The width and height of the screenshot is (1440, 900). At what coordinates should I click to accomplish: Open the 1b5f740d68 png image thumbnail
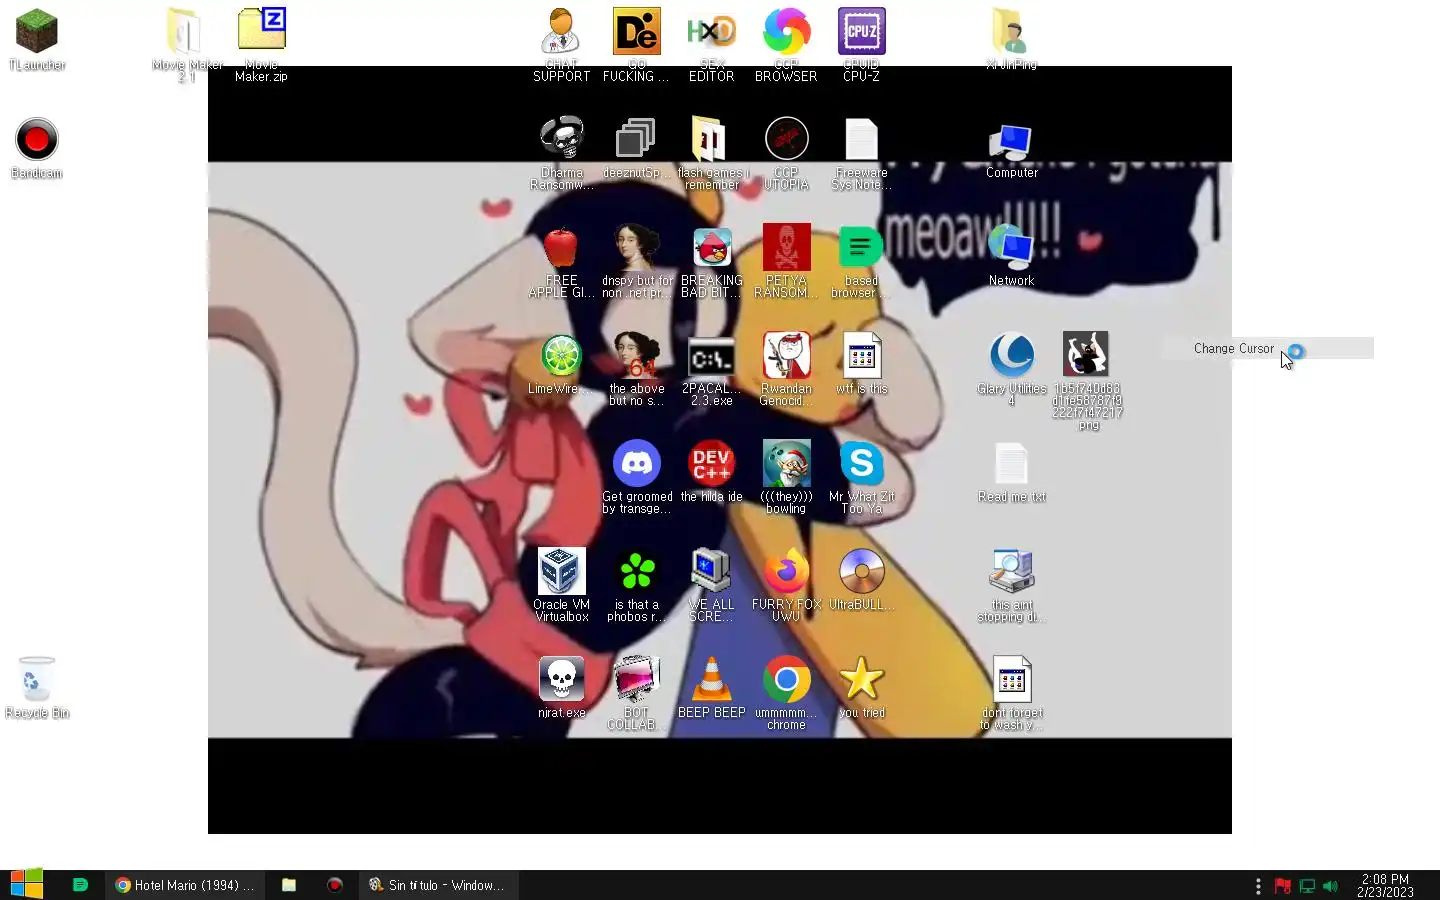point(1086,354)
